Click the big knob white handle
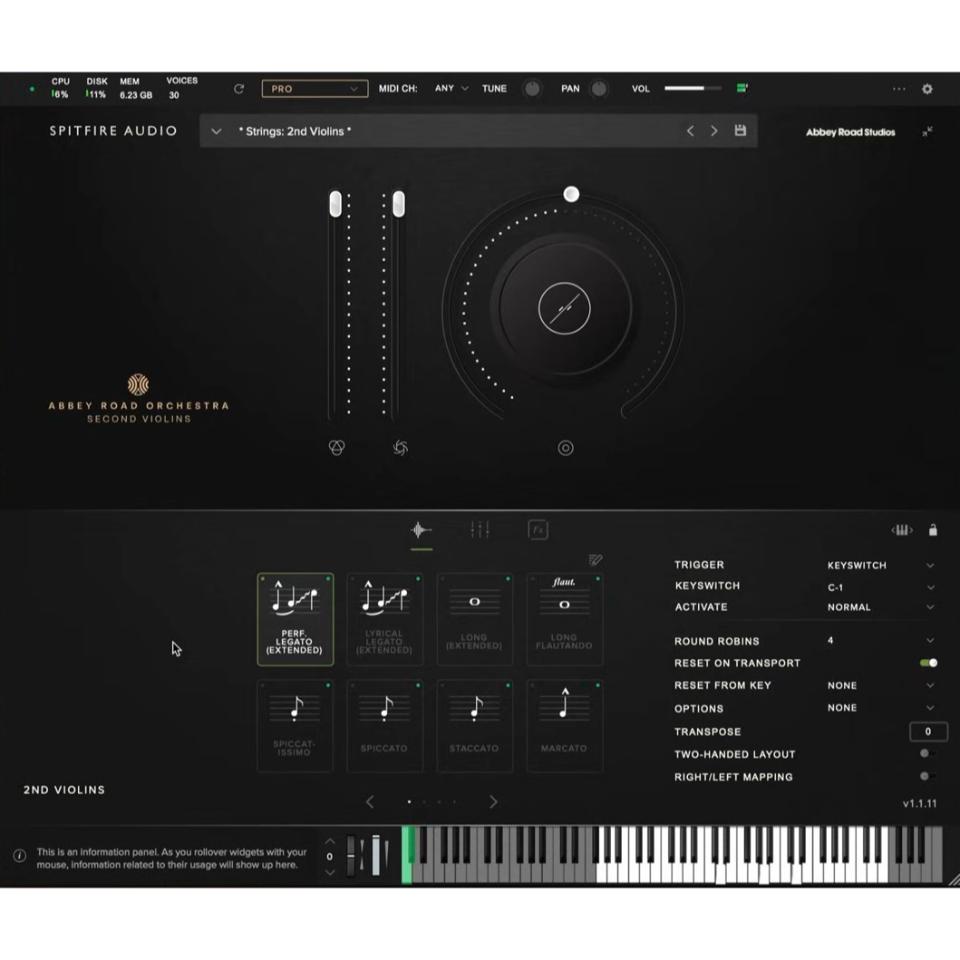Viewport: 960px width, 960px height. click(x=571, y=194)
